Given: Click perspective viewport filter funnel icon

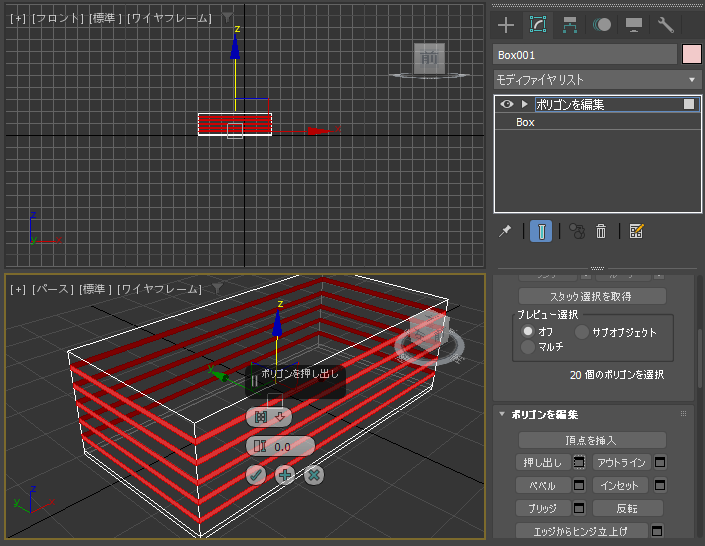Looking at the screenshot, I should coord(217,289).
